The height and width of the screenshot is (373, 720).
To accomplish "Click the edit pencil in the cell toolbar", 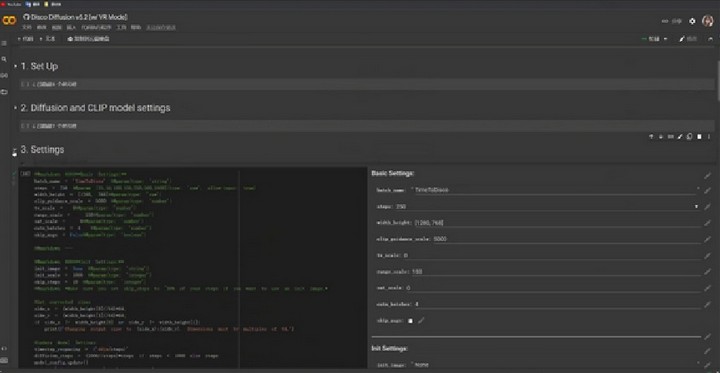I will [x=680, y=137].
